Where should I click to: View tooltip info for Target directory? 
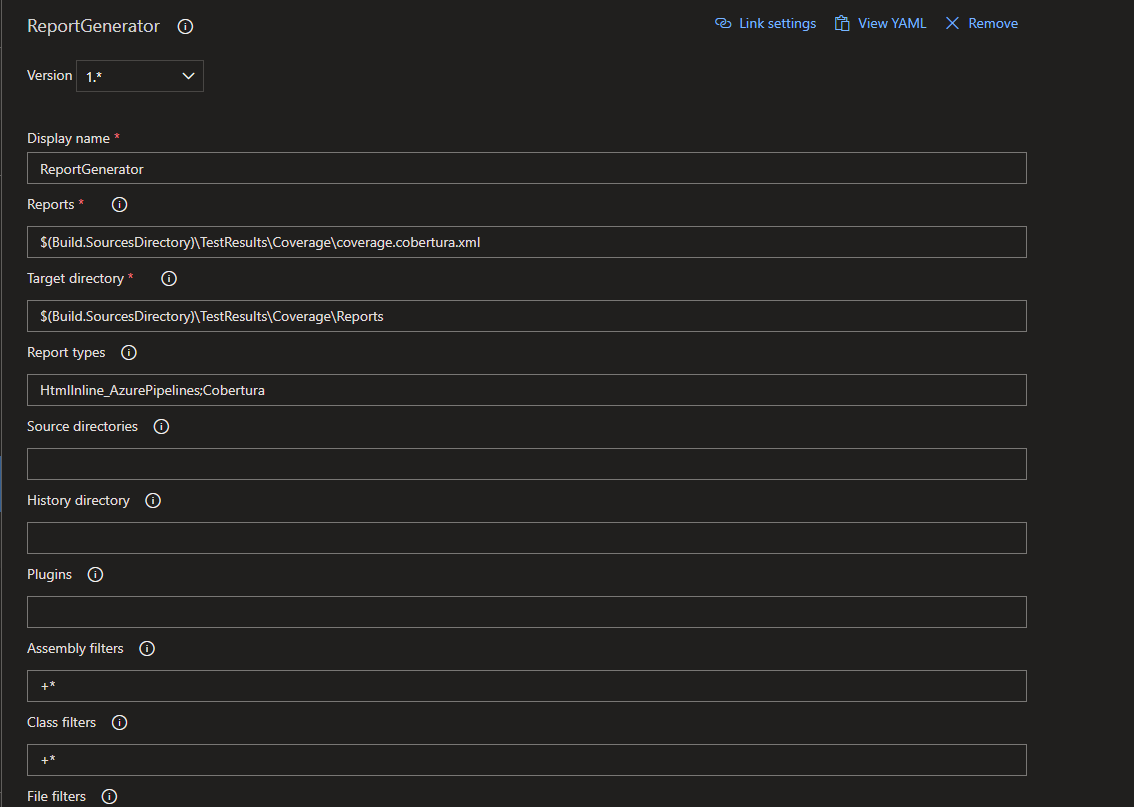[x=168, y=278]
